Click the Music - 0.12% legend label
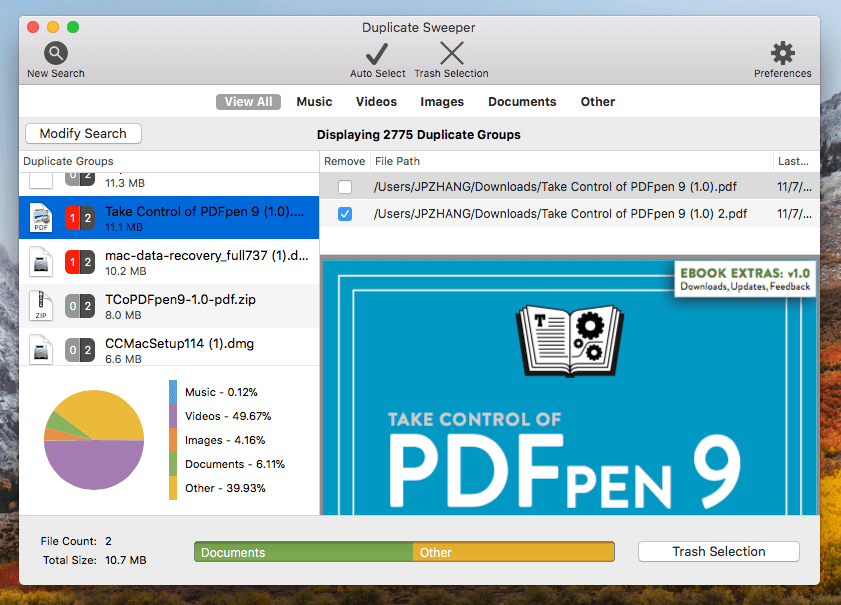This screenshot has height=605, width=841. click(221, 392)
